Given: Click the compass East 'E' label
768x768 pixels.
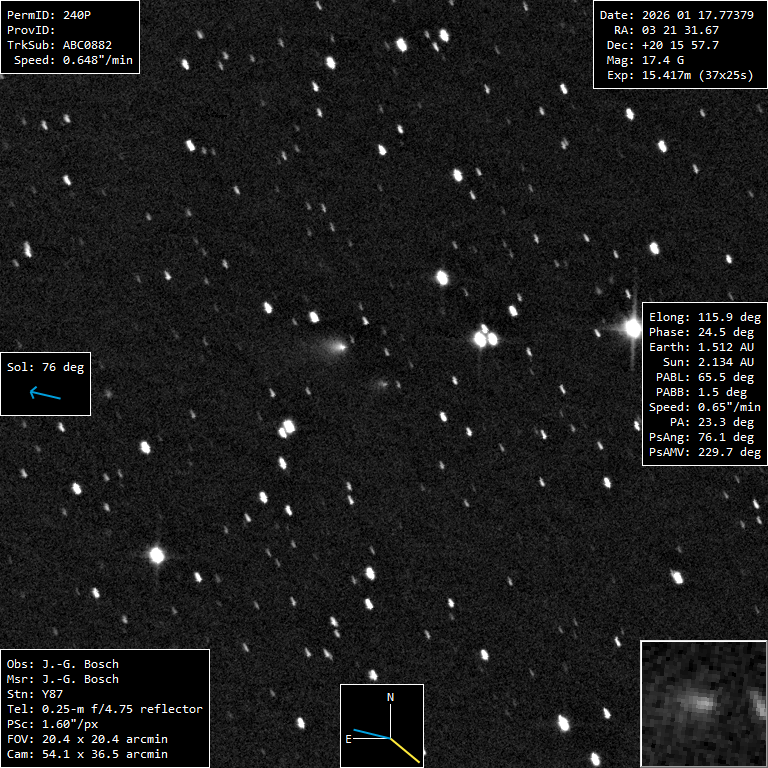Looking at the screenshot, I should 348,739.
